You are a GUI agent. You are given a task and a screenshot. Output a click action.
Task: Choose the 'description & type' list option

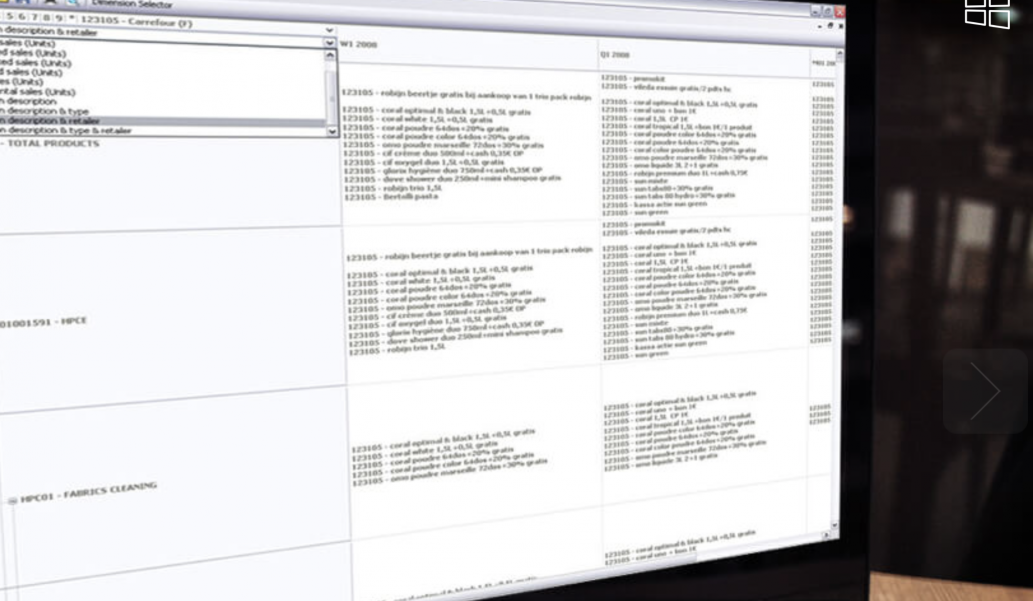coord(44,111)
